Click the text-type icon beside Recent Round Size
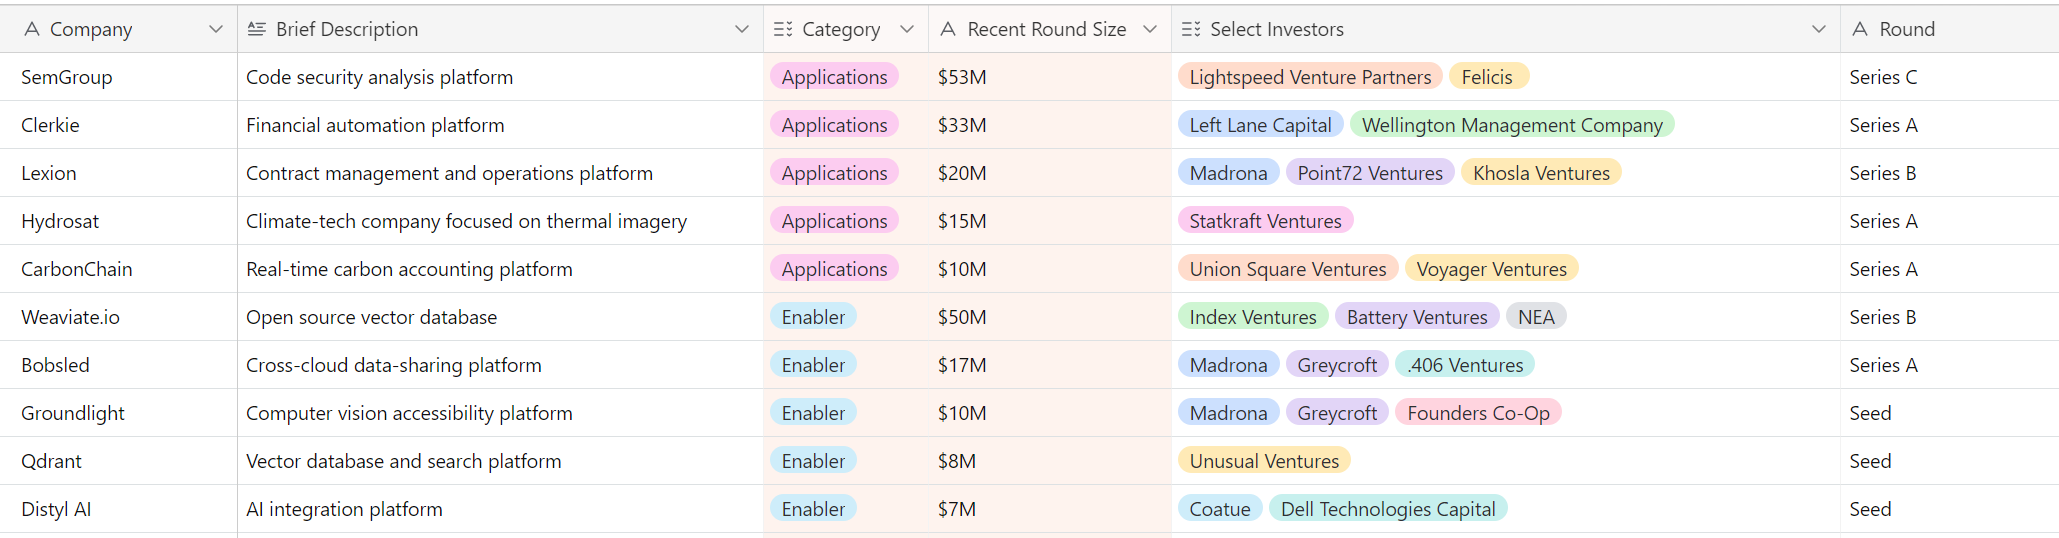This screenshot has height=538, width=2059. click(948, 29)
